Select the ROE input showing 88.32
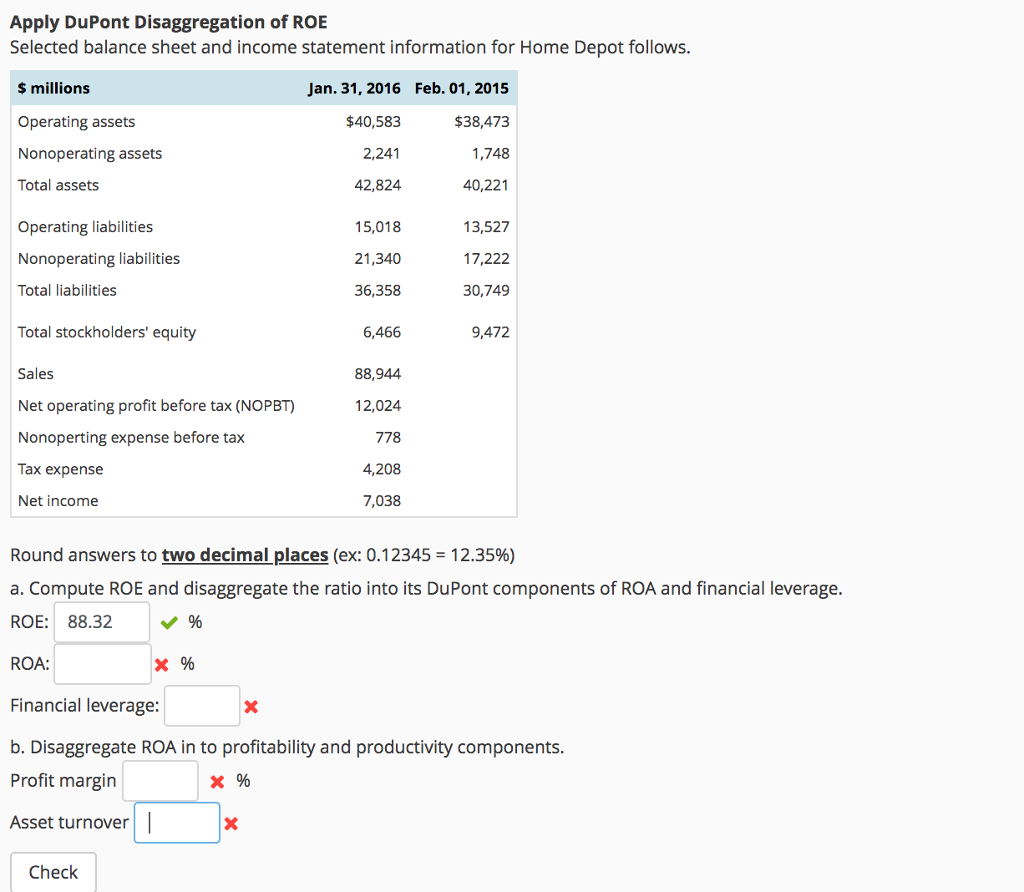1024x892 pixels. point(101,621)
